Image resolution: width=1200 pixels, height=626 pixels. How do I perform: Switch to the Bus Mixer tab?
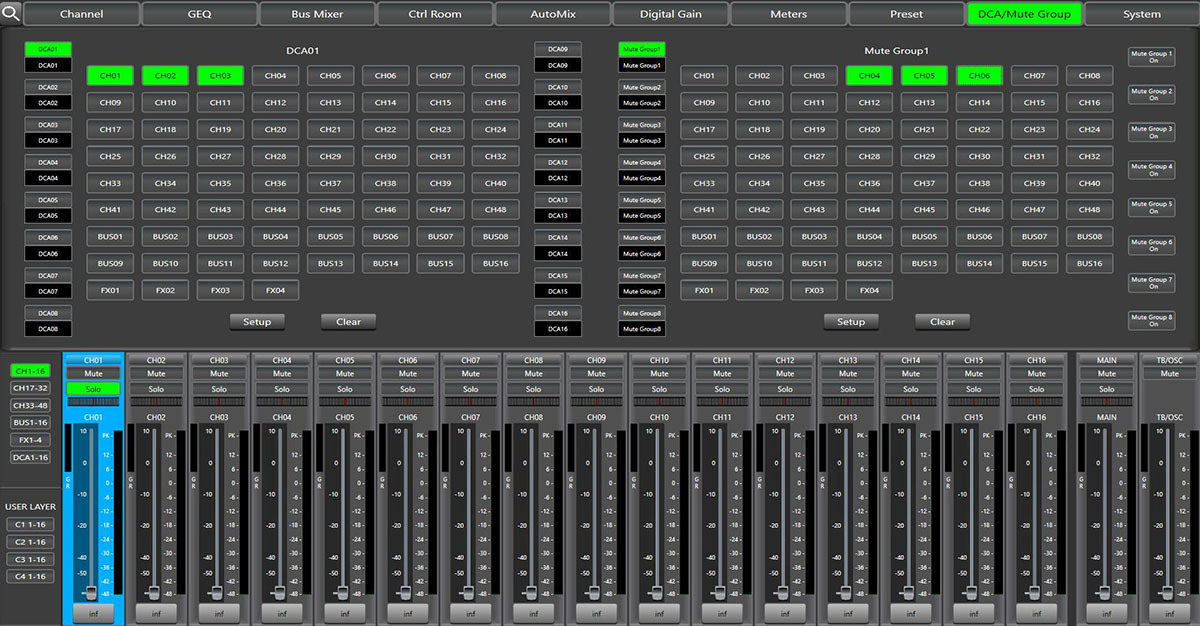click(x=315, y=14)
